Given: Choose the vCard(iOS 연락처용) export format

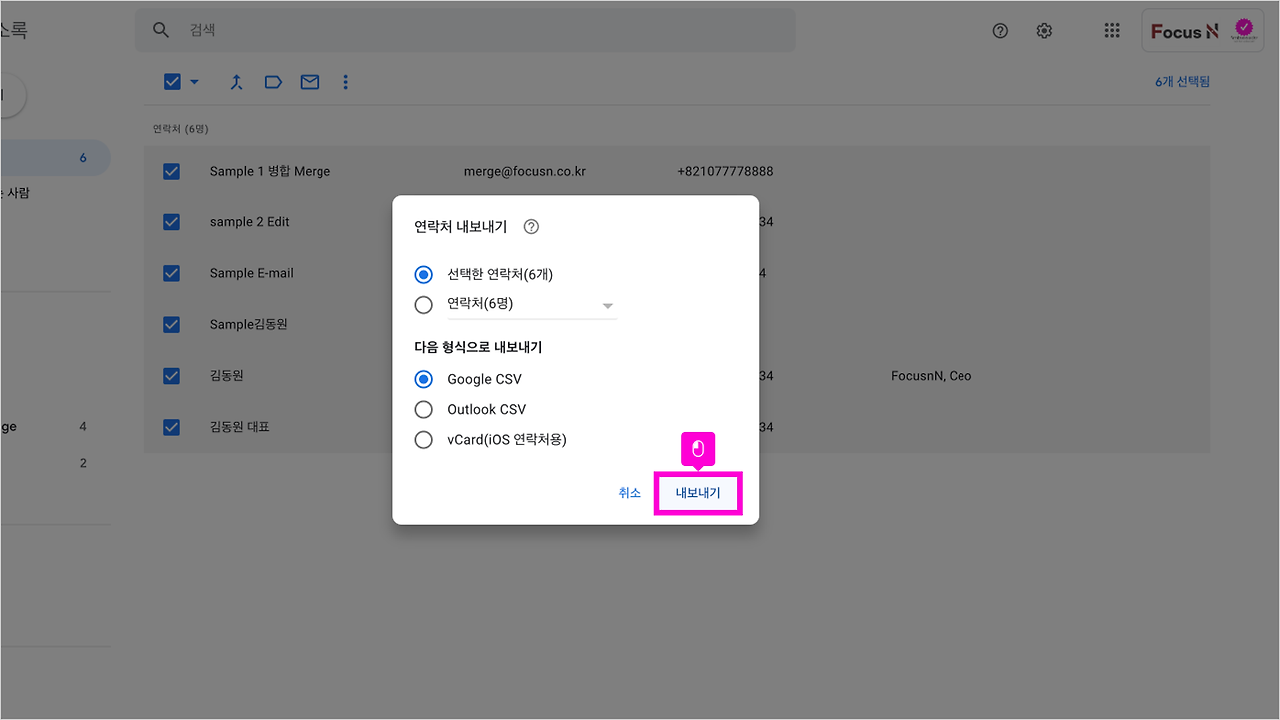Looking at the screenshot, I should (x=423, y=439).
